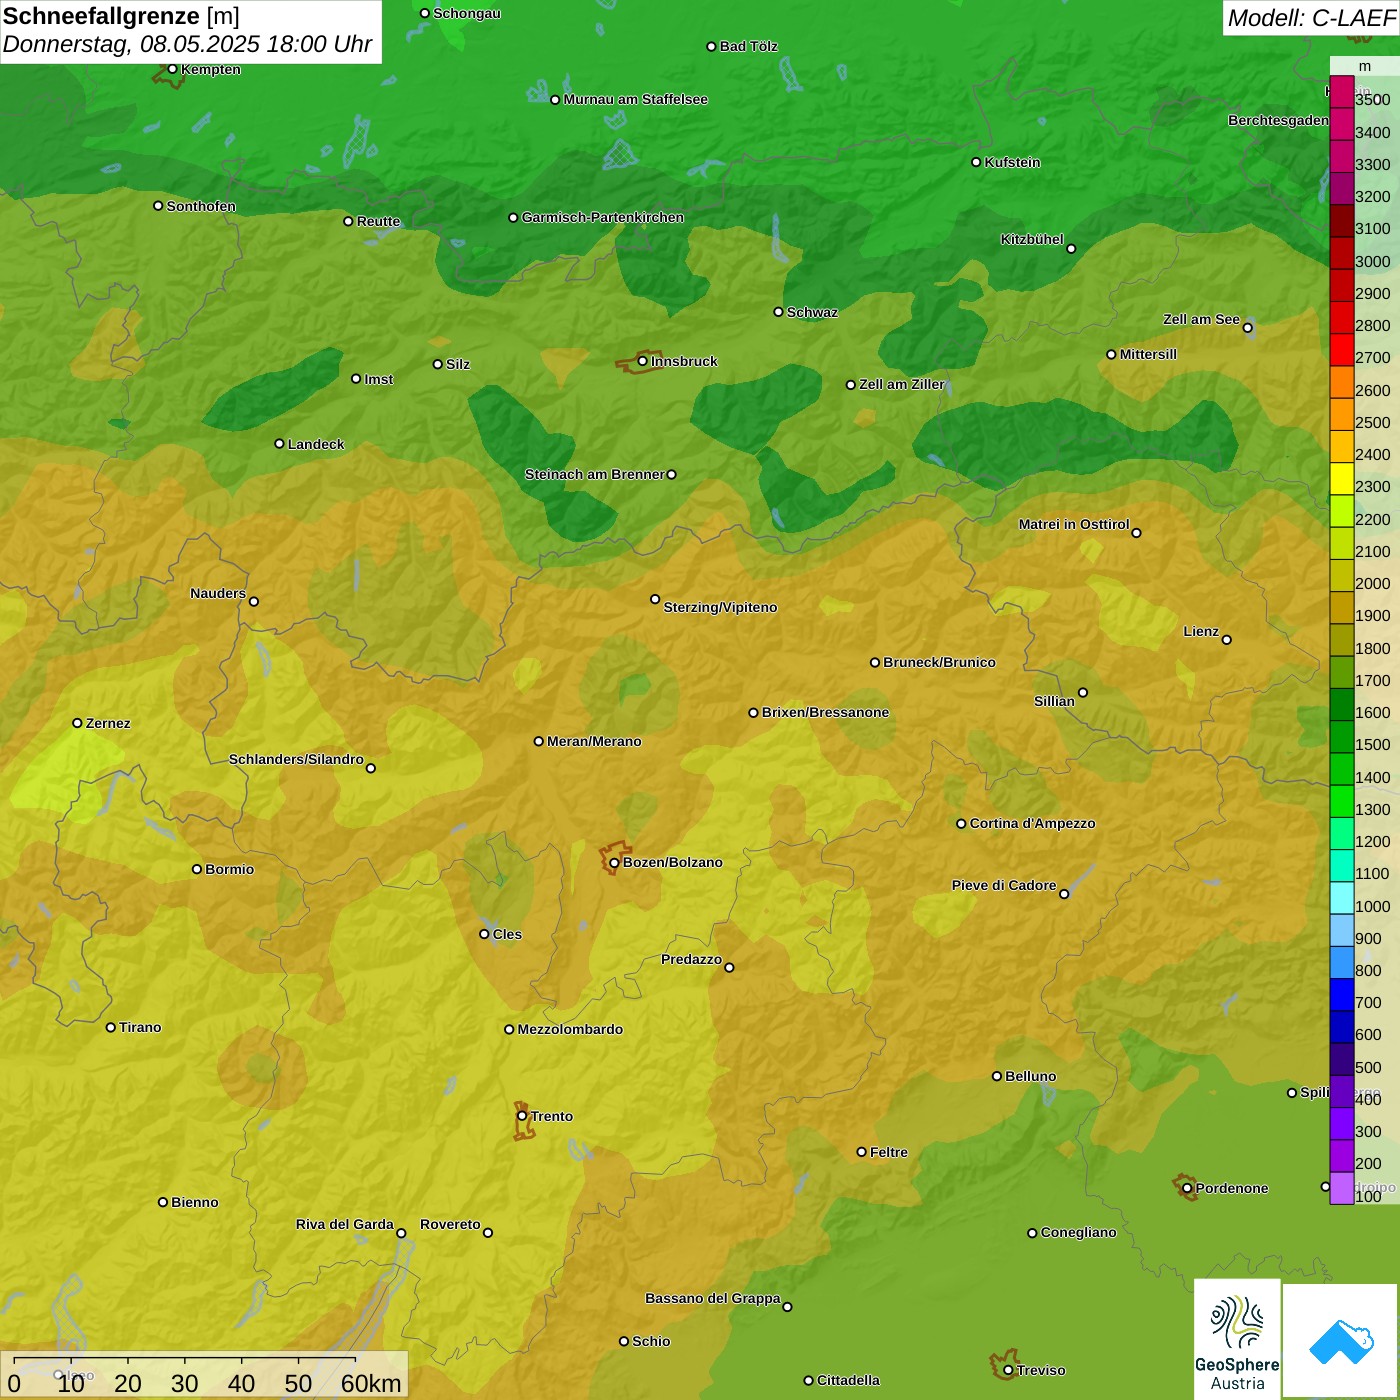This screenshot has height=1400, width=1400.
Task: Click legend value '2000'
Action: click(x=1372, y=583)
